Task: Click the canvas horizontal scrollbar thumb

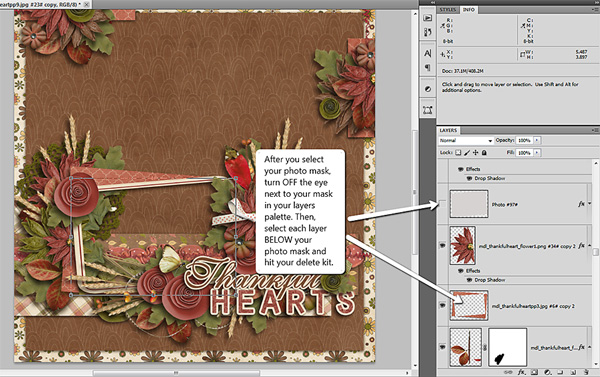Action: 176,372
